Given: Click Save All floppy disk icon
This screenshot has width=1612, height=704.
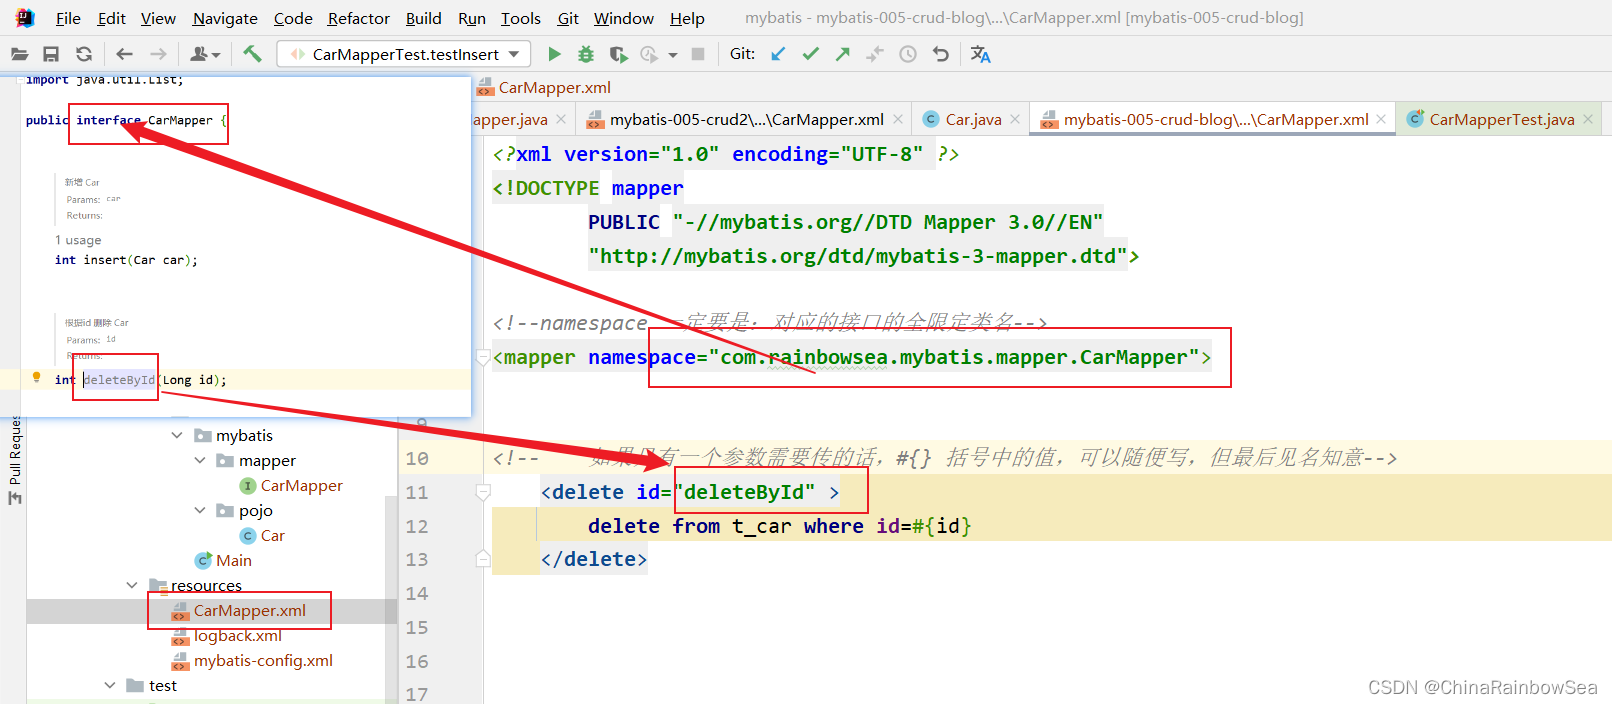Looking at the screenshot, I should 51,54.
